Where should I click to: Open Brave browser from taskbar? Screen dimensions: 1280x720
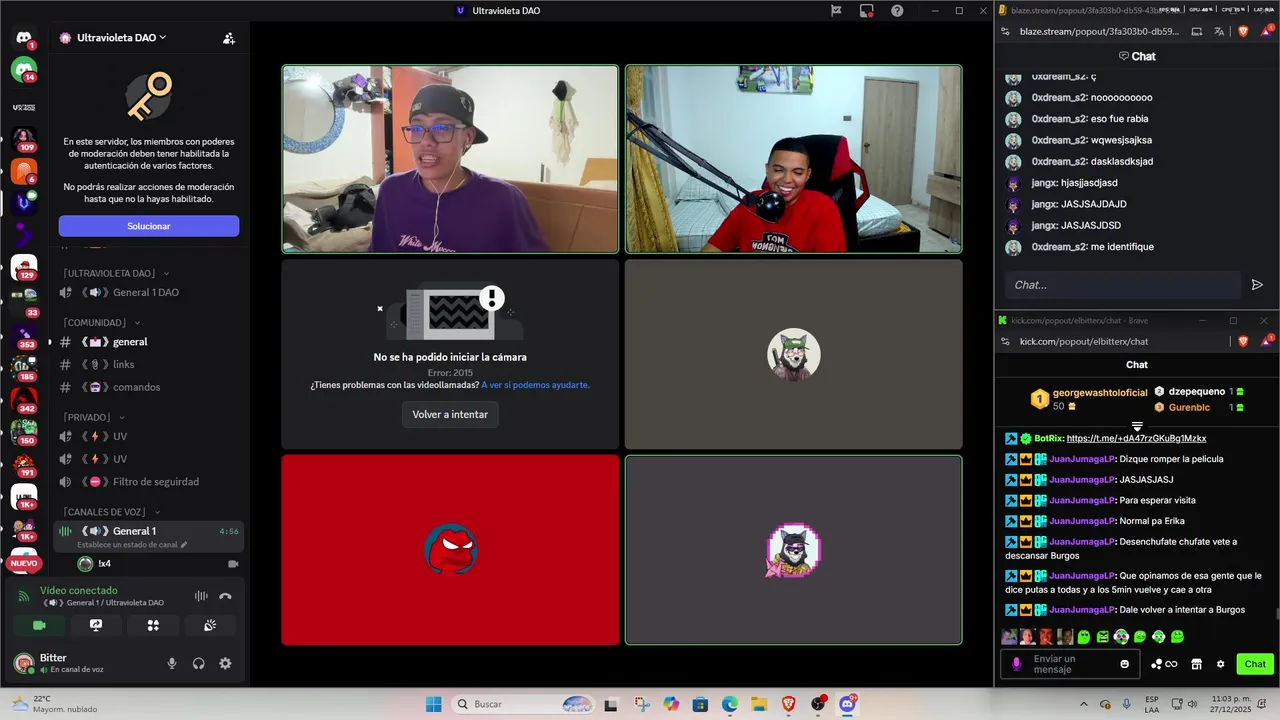pos(788,704)
